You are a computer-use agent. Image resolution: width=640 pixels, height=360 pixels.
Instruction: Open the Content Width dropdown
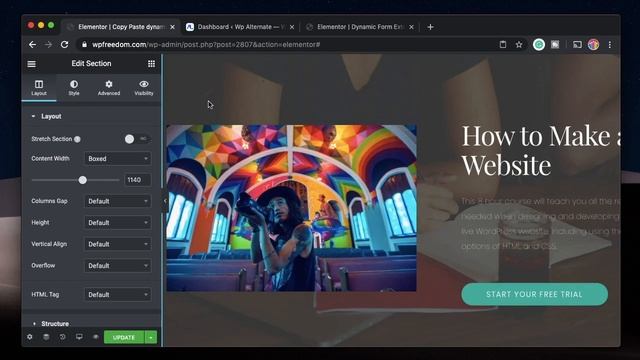point(118,158)
